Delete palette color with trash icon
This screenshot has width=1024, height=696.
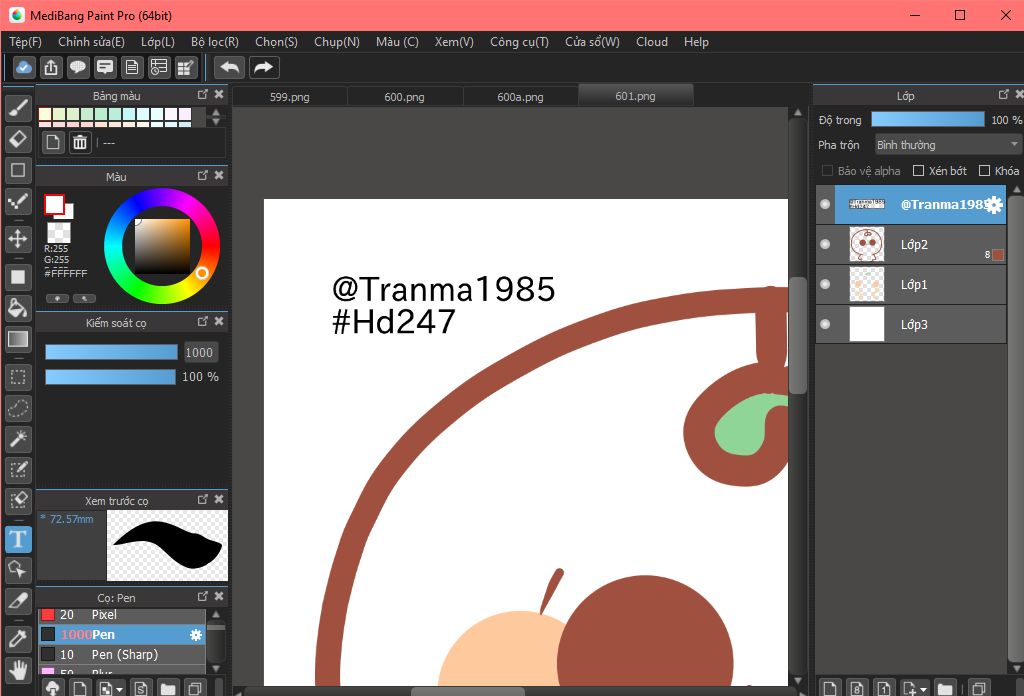[80, 142]
